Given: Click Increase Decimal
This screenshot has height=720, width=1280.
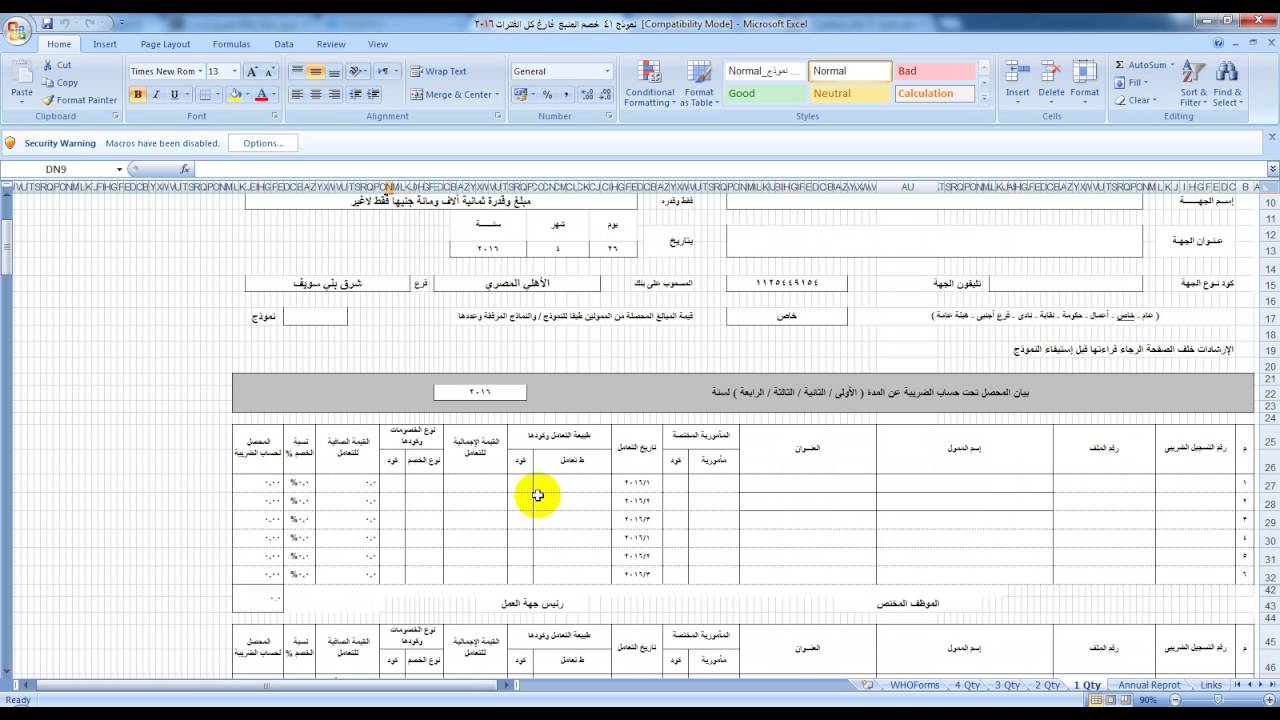Looking at the screenshot, I should click(589, 95).
